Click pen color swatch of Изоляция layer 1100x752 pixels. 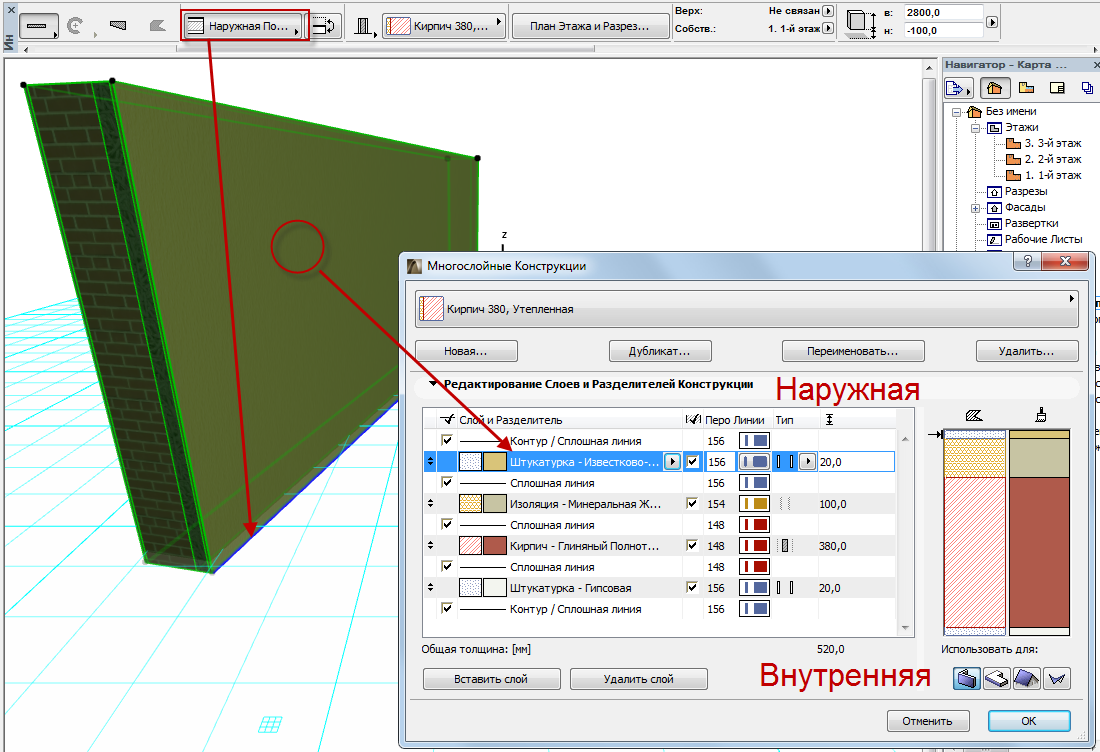point(754,503)
